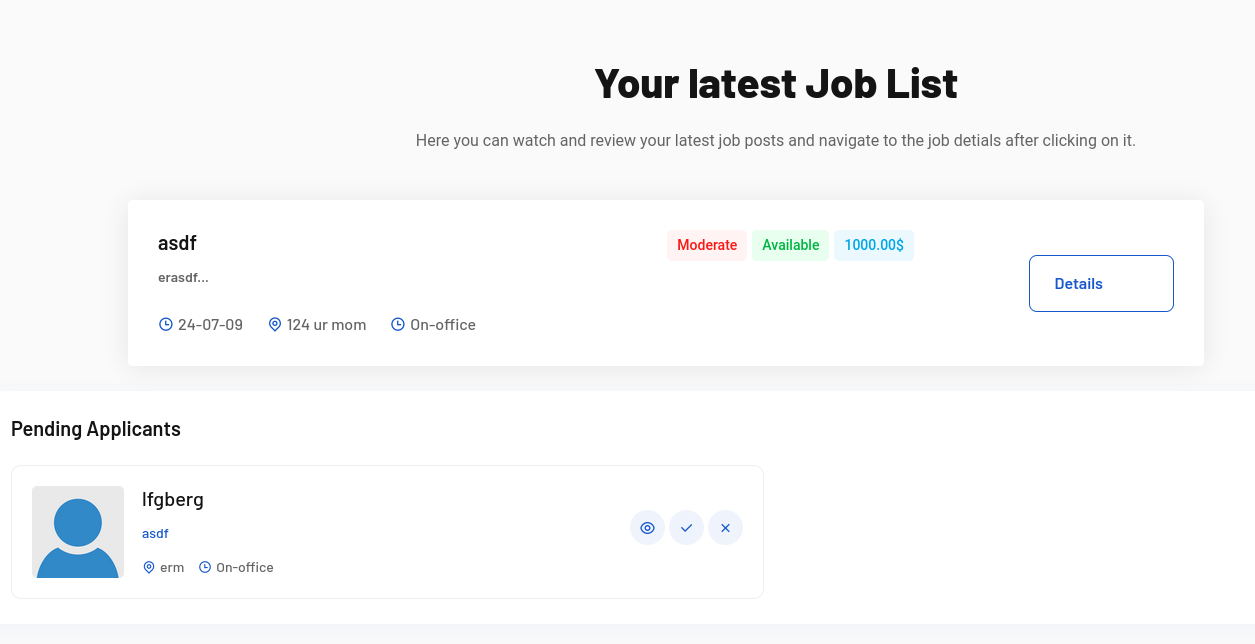Select the Available status badge

(790, 245)
